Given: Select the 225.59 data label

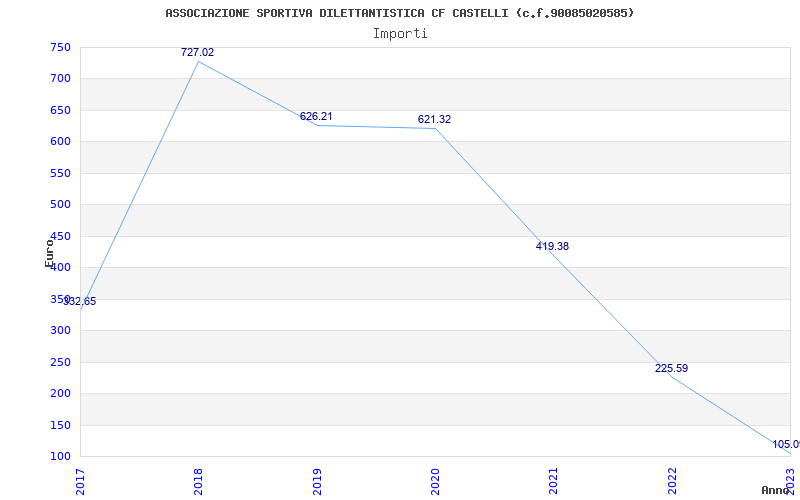Looking at the screenshot, I should pos(671,368).
